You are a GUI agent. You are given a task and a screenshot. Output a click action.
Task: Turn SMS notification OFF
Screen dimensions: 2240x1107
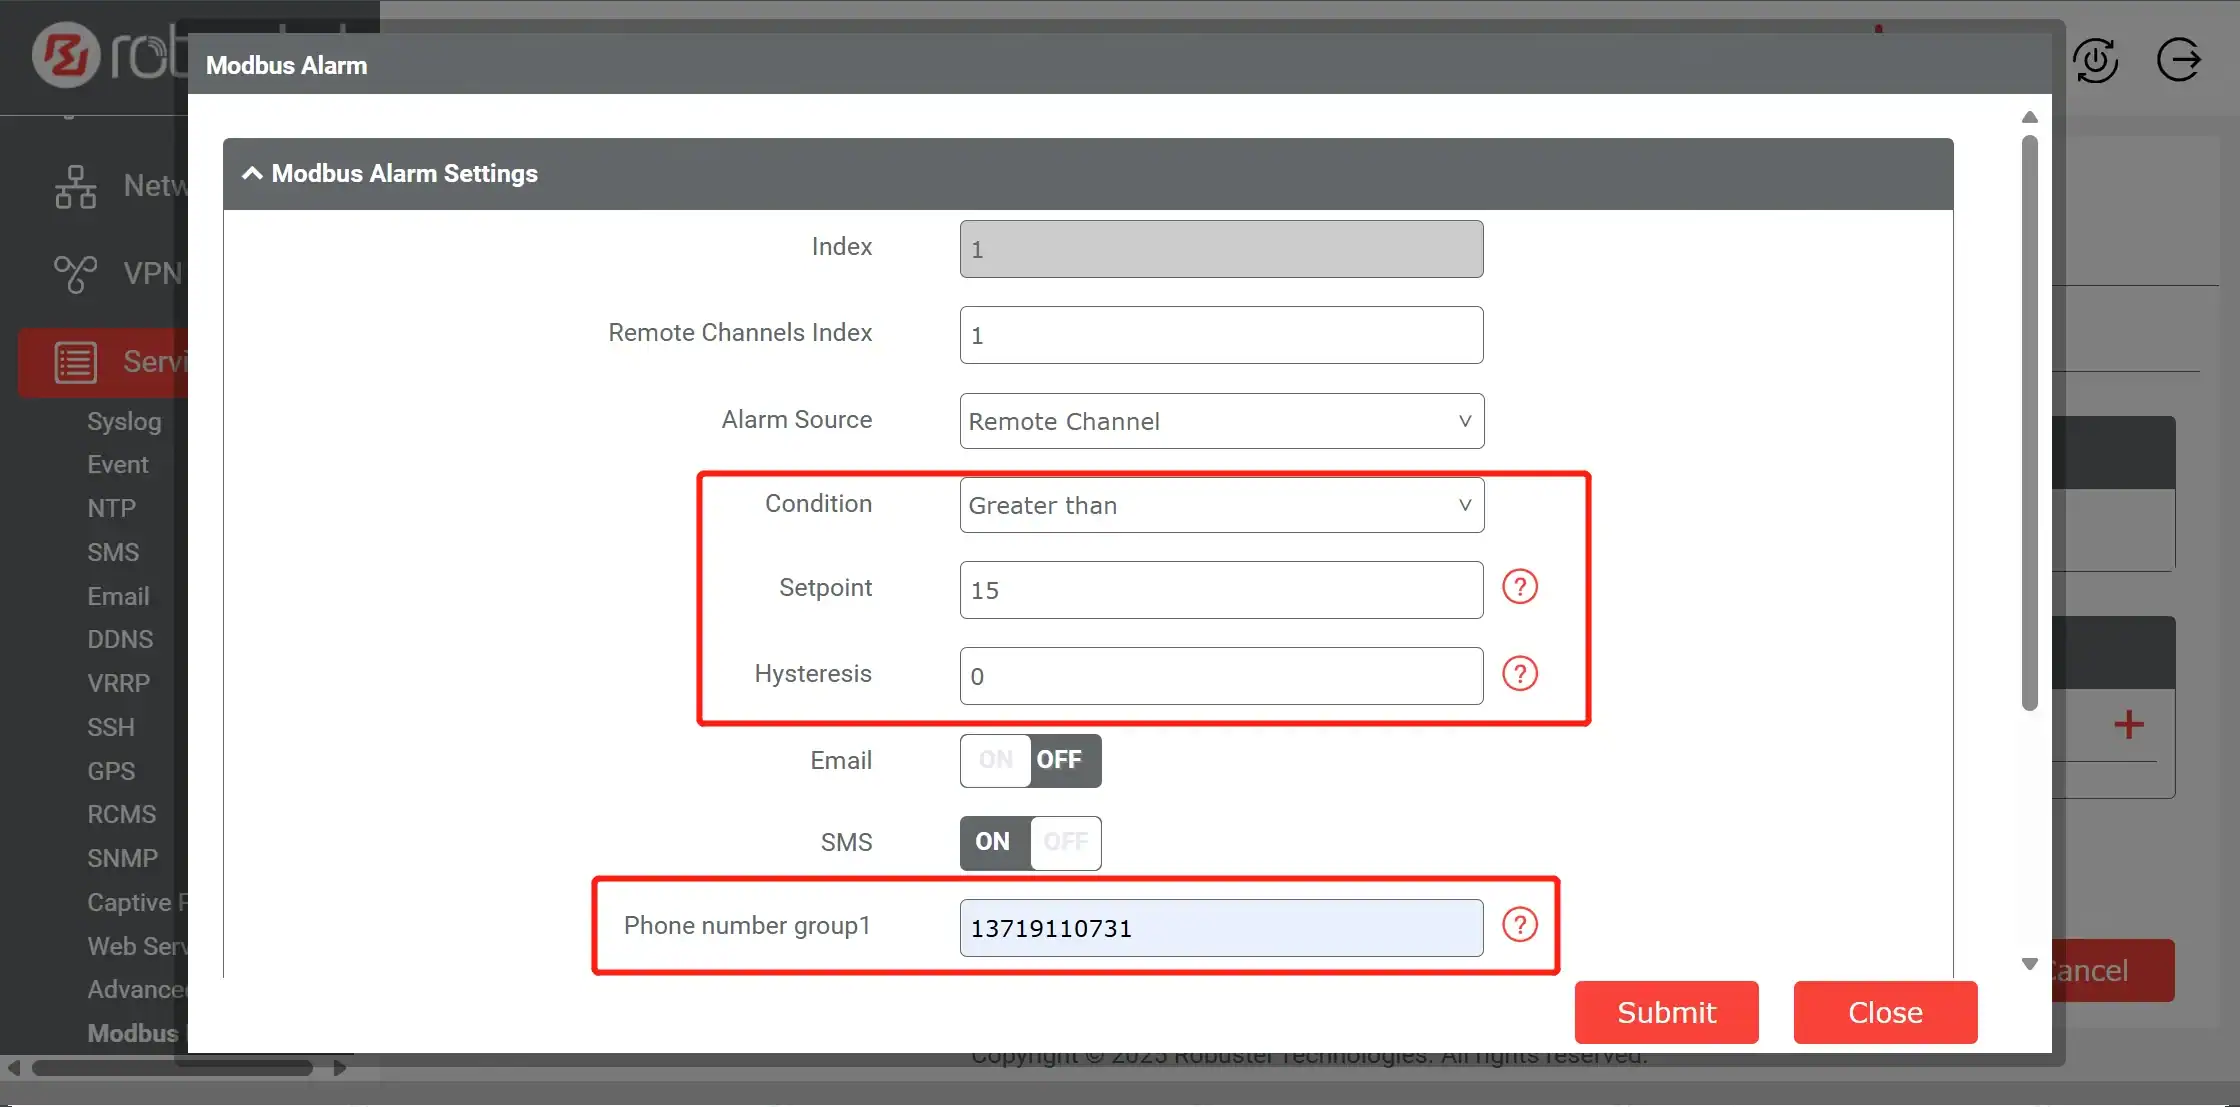(1065, 842)
